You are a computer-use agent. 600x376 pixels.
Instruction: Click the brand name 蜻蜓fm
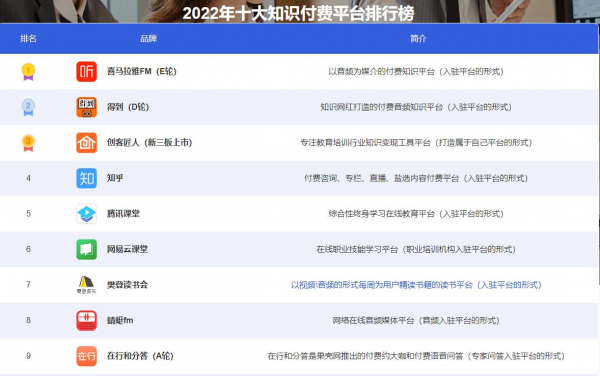pyautogui.click(x=120, y=321)
